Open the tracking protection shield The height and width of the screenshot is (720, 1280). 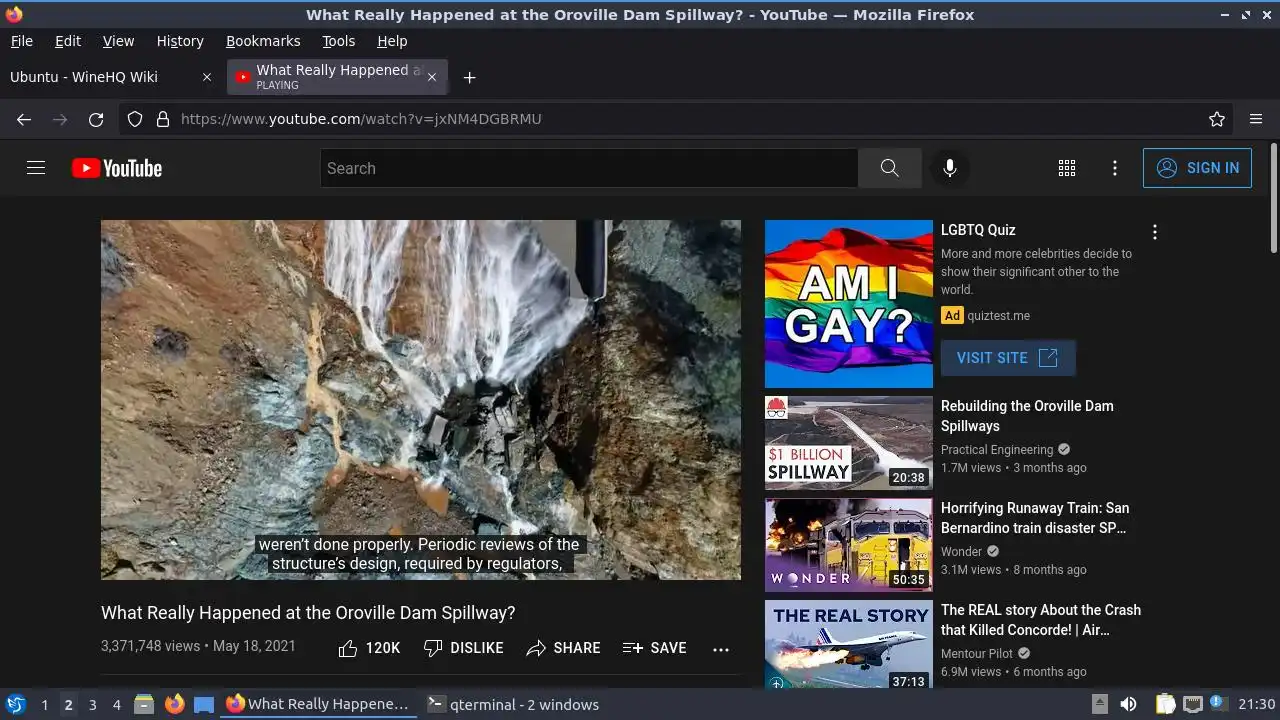click(x=135, y=119)
